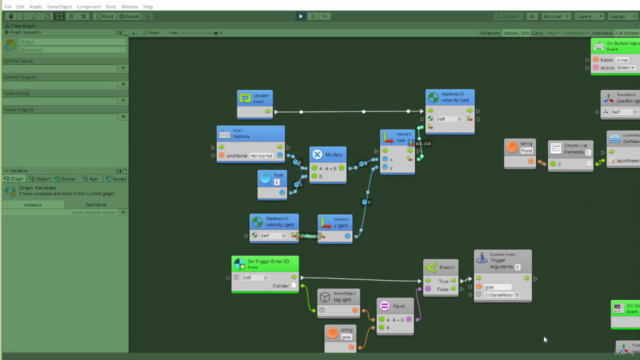Add a Value Outputs entry with plus
The width and height of the screenshot is (640, 360).
(123, 117)
